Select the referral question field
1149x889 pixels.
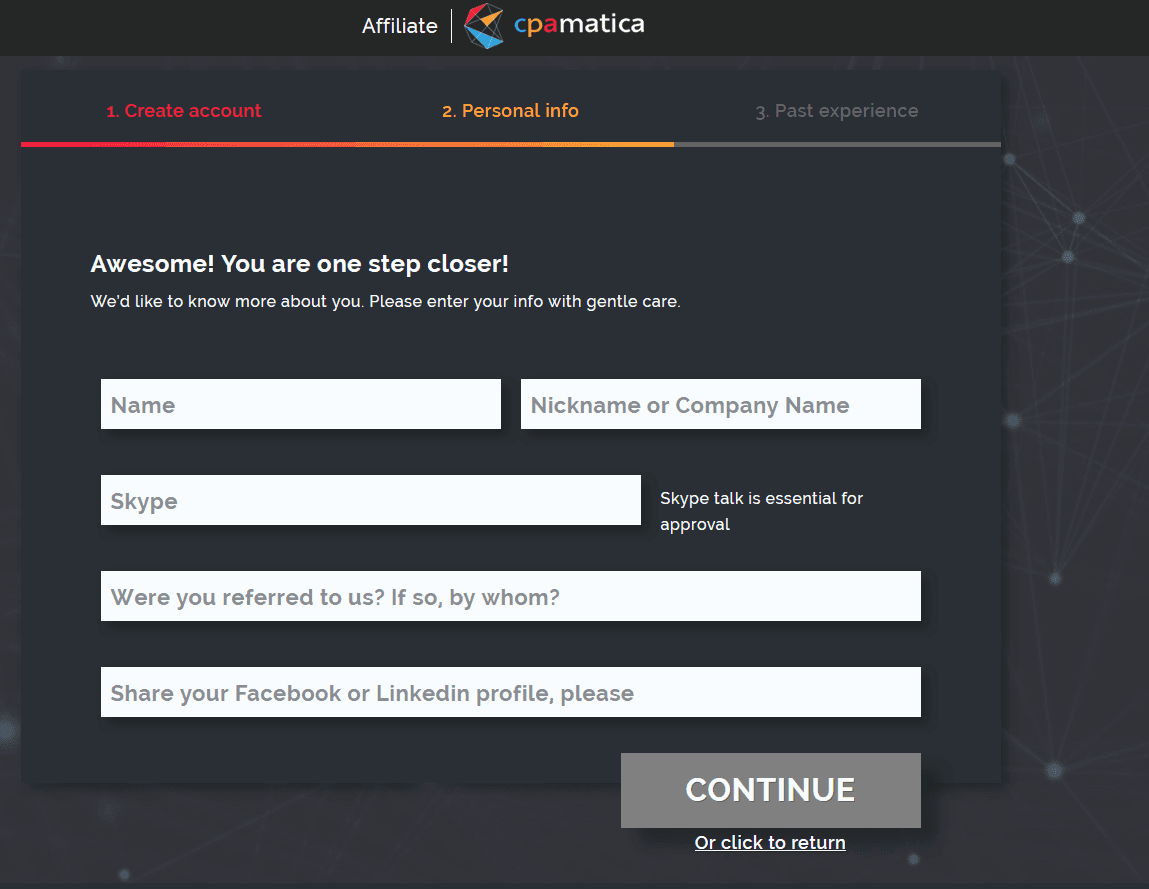pos(510,595)
